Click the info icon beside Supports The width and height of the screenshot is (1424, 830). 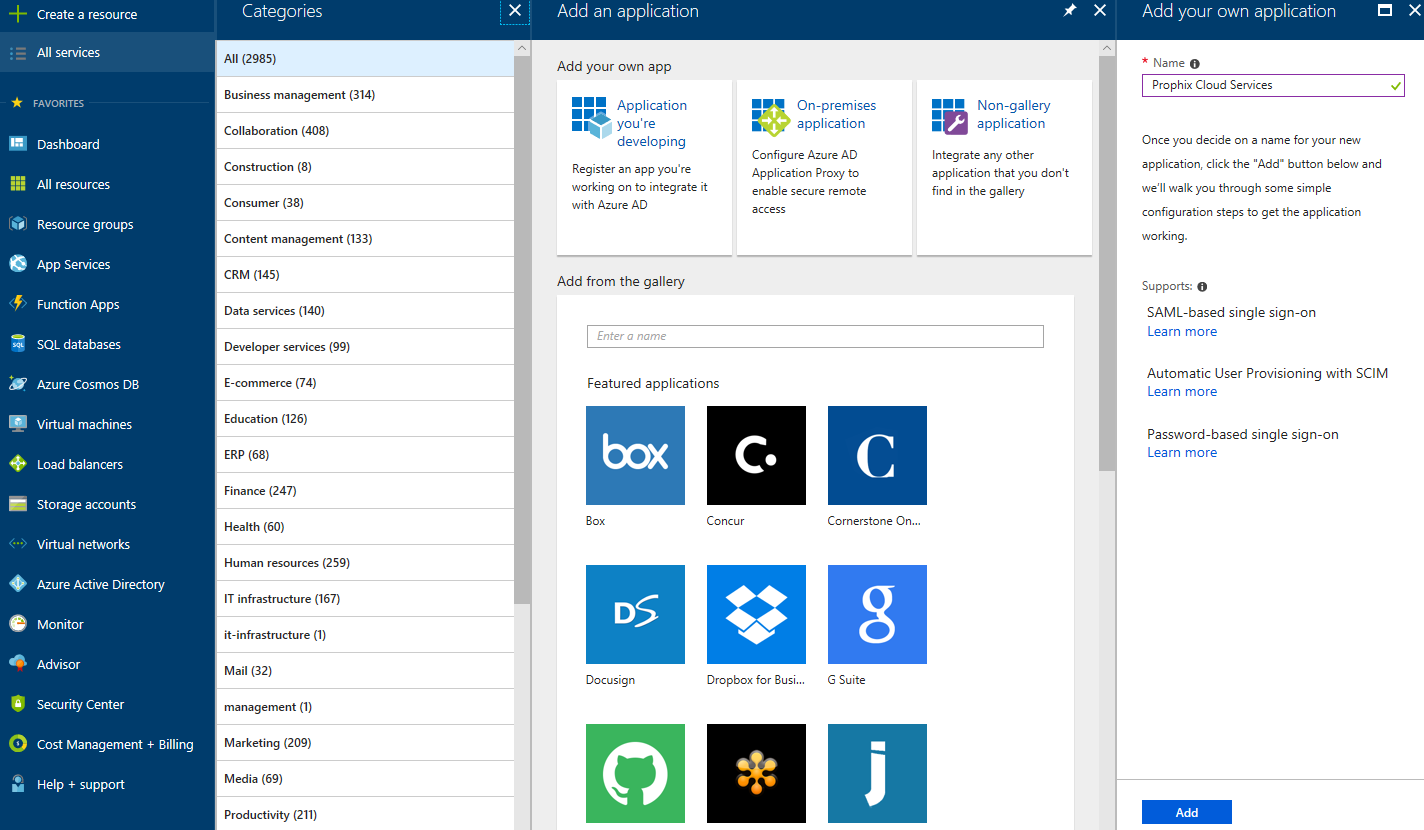coord(1202,287)
